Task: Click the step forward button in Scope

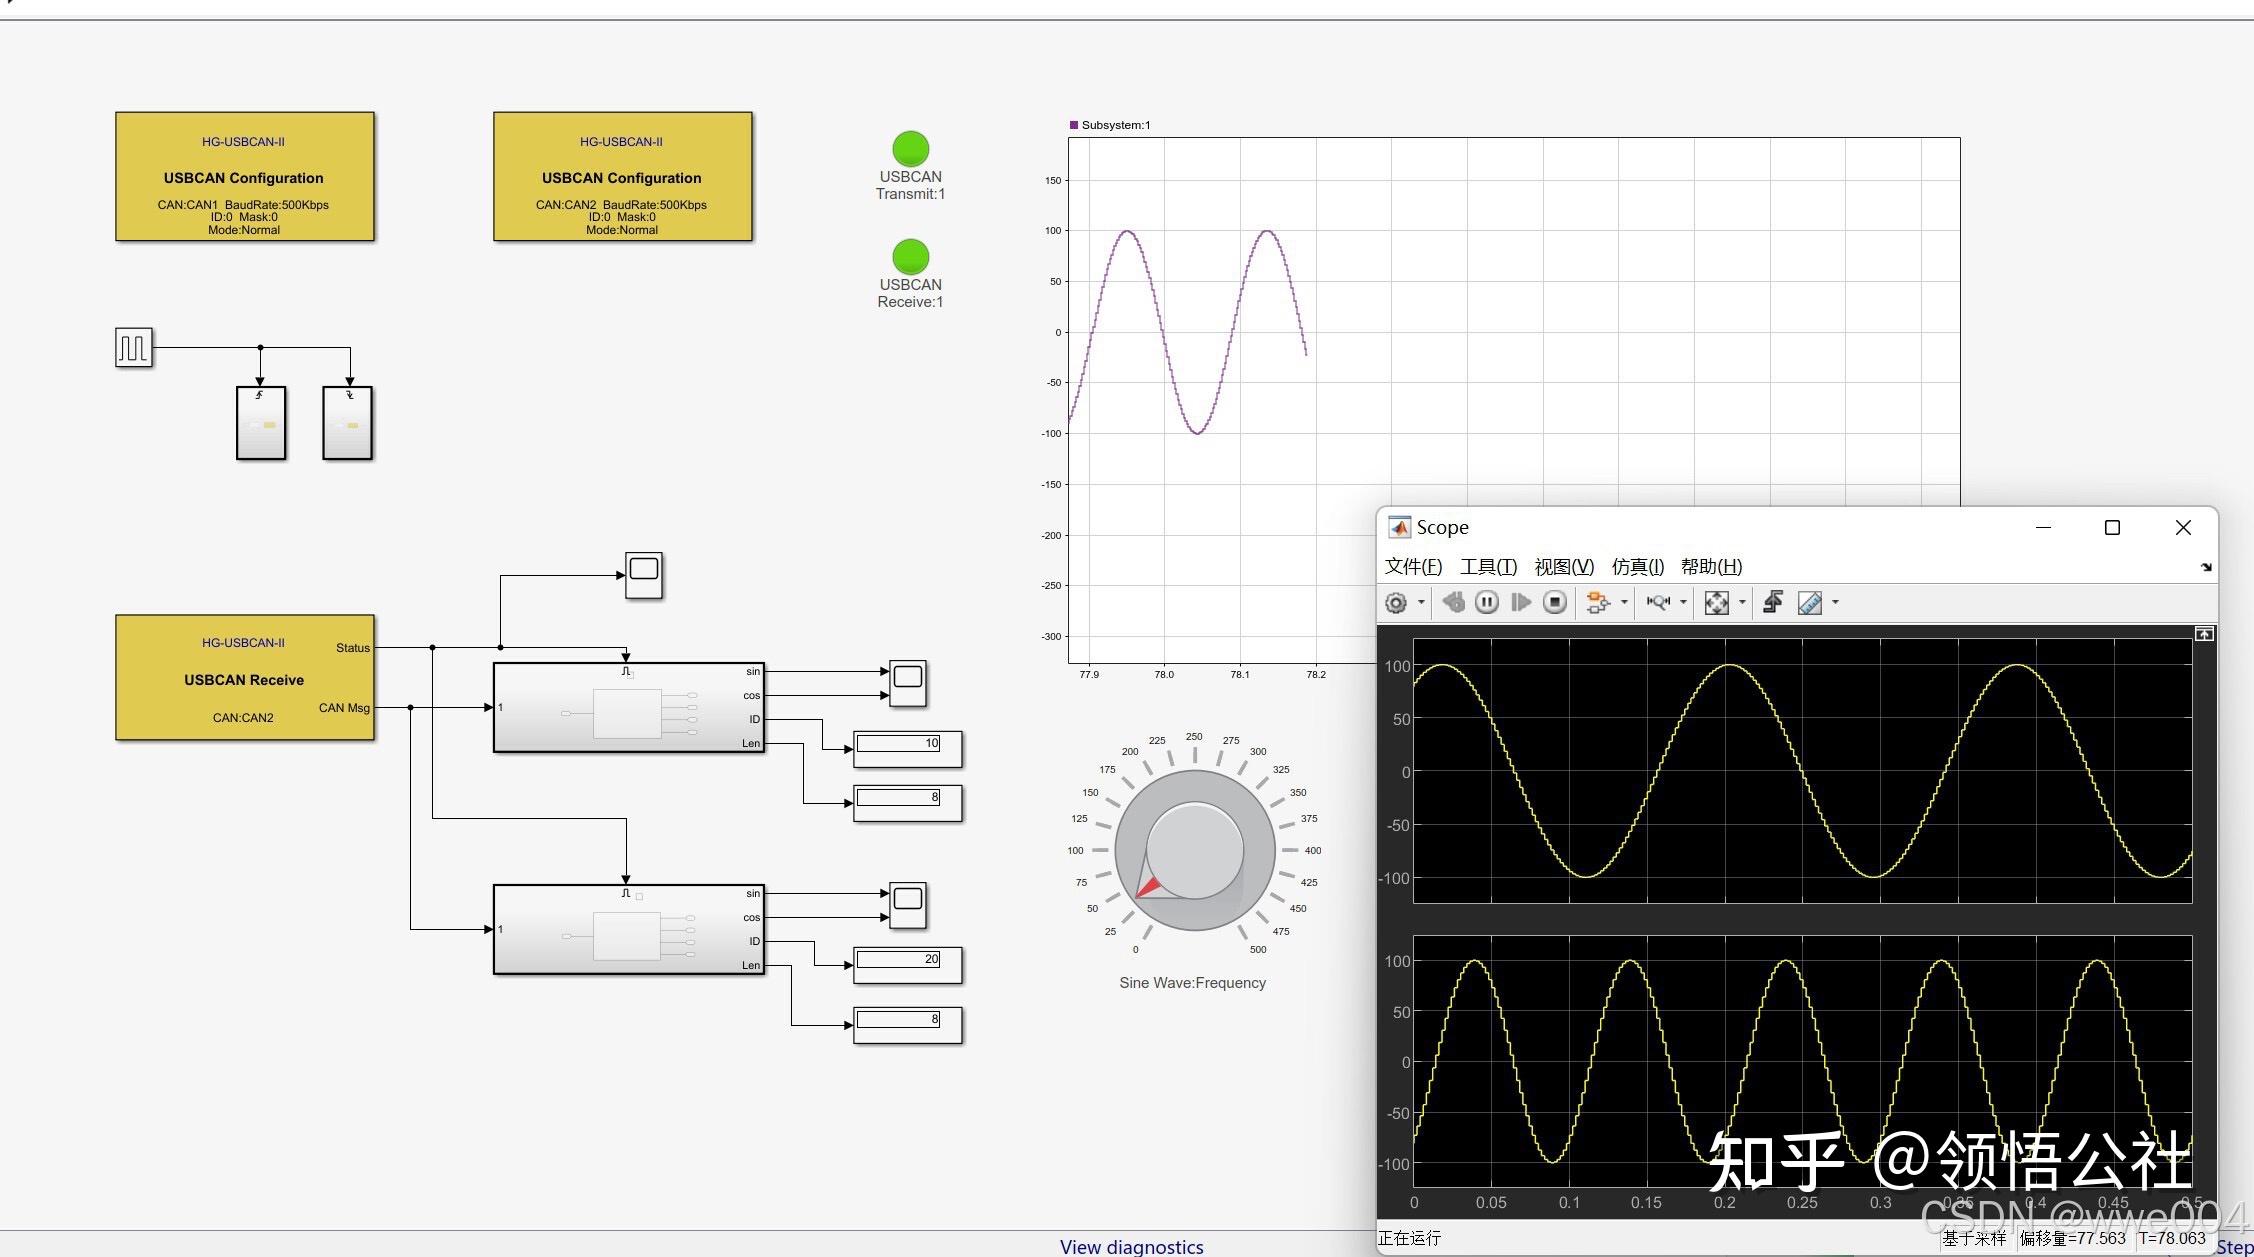Action: coord(1521,602)
